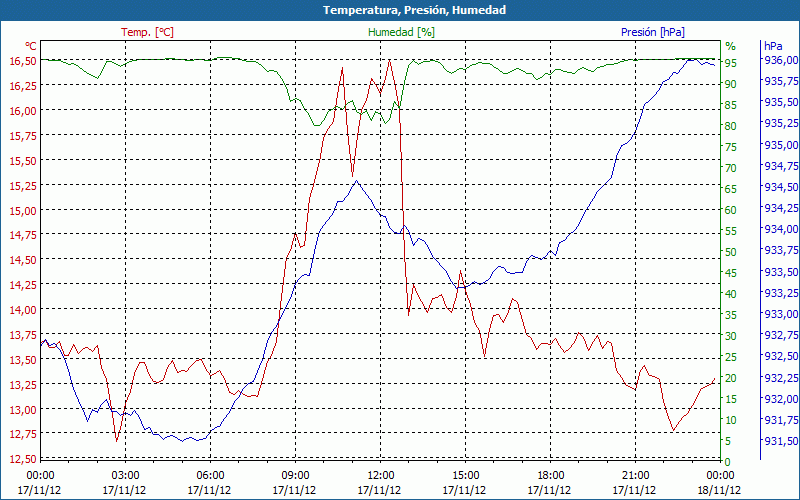Select the blue 'Presión [hPa]' legend label

point(653,32)
